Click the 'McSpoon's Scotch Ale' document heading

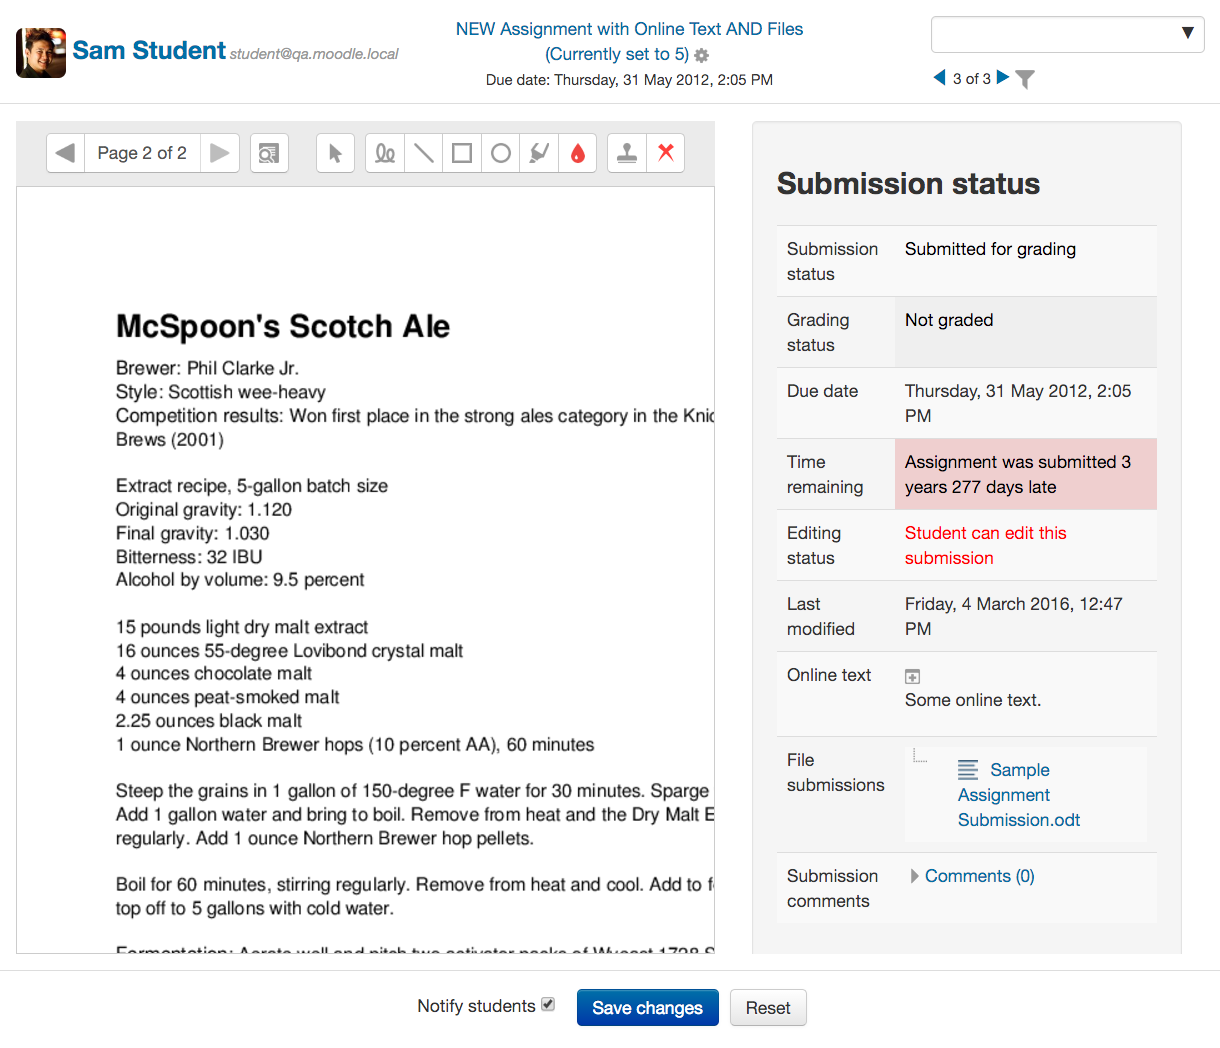[x=283, y=326]
